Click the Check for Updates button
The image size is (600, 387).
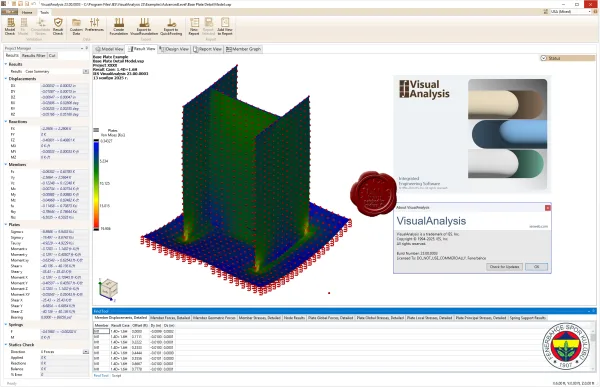(504, 266)
